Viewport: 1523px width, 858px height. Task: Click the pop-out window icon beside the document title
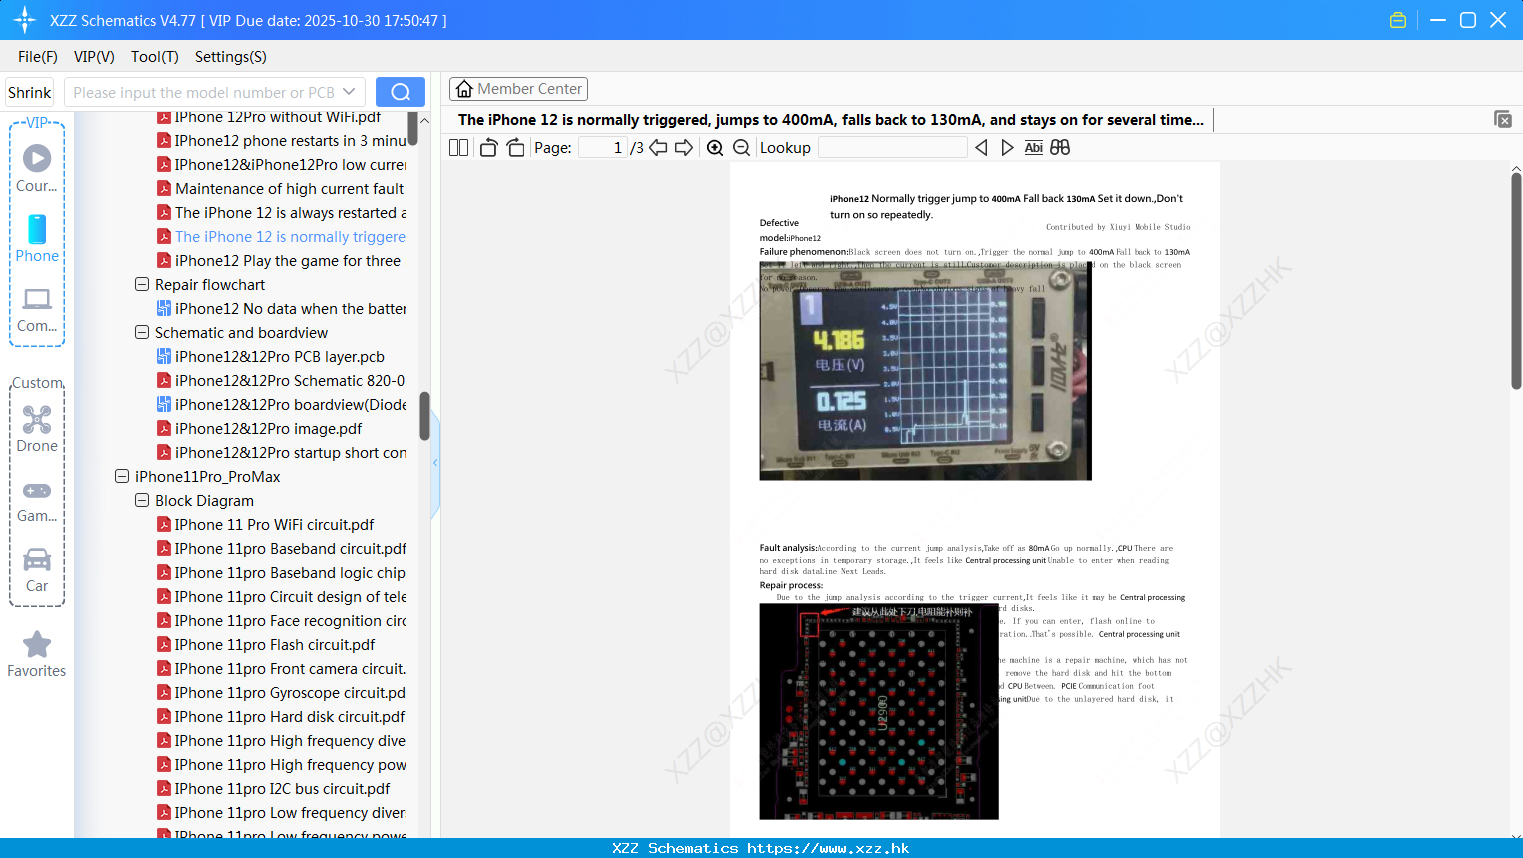[x=1503, y=119]
